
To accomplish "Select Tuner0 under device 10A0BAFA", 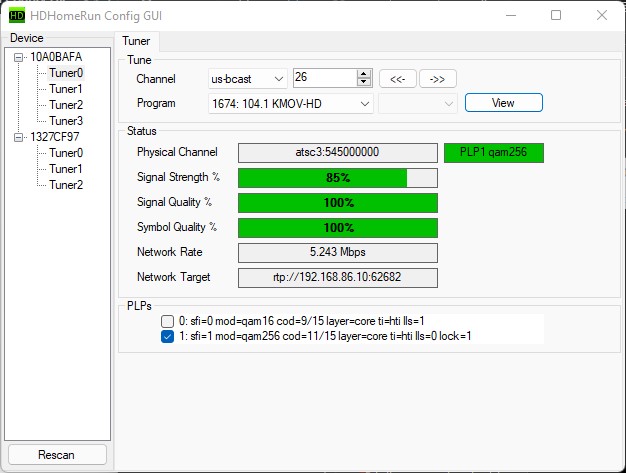I will coord(66,73).
